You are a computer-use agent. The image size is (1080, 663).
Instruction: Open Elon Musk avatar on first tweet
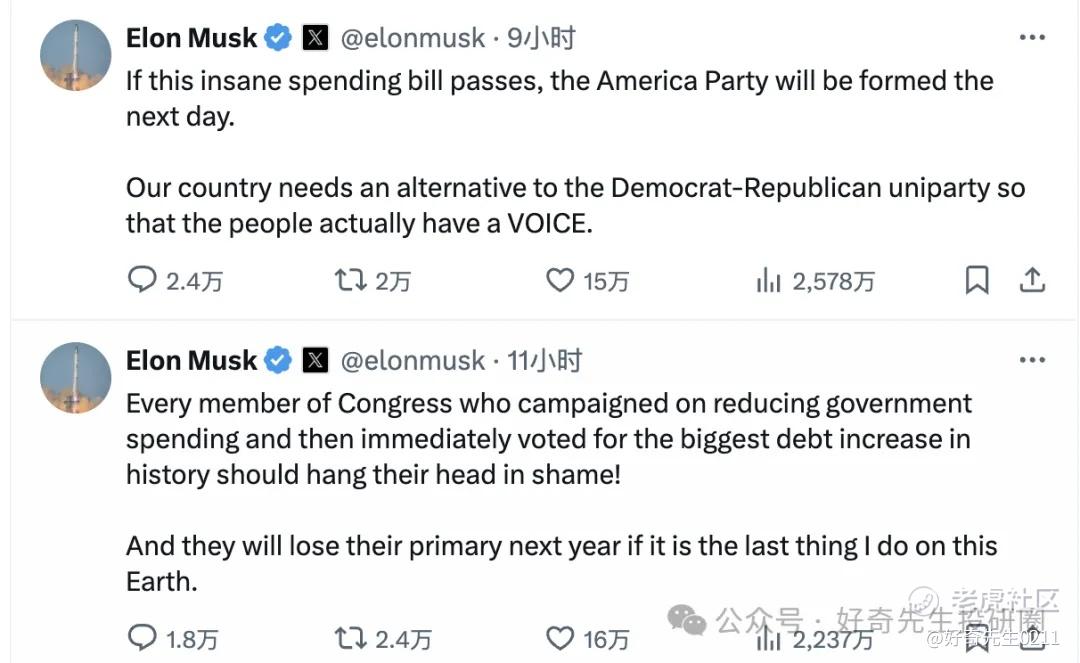point(76,55)
